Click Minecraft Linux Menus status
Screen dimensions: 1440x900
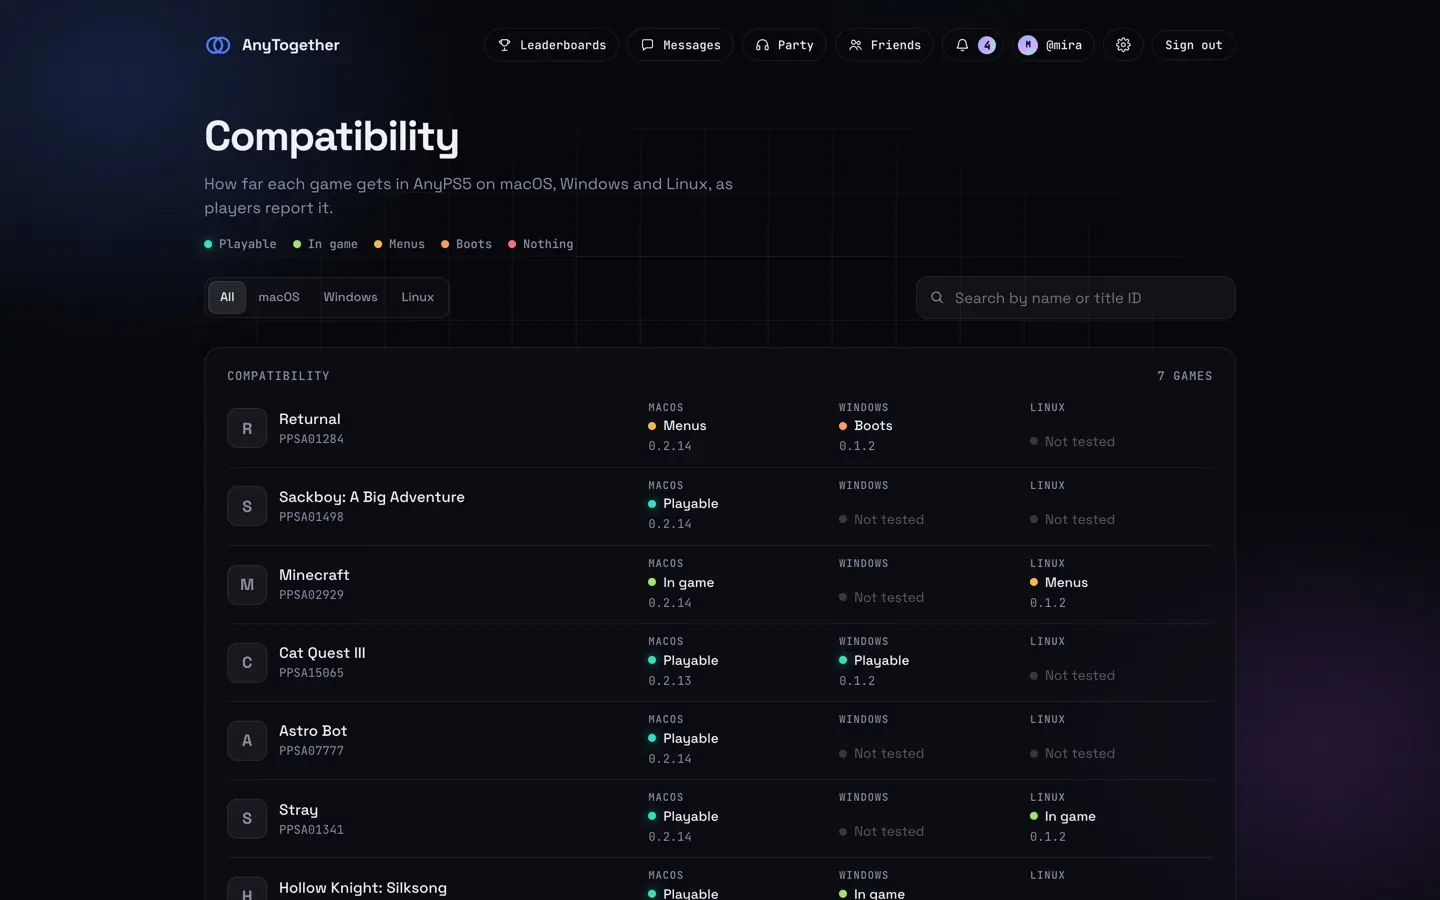pos(1059,582)
